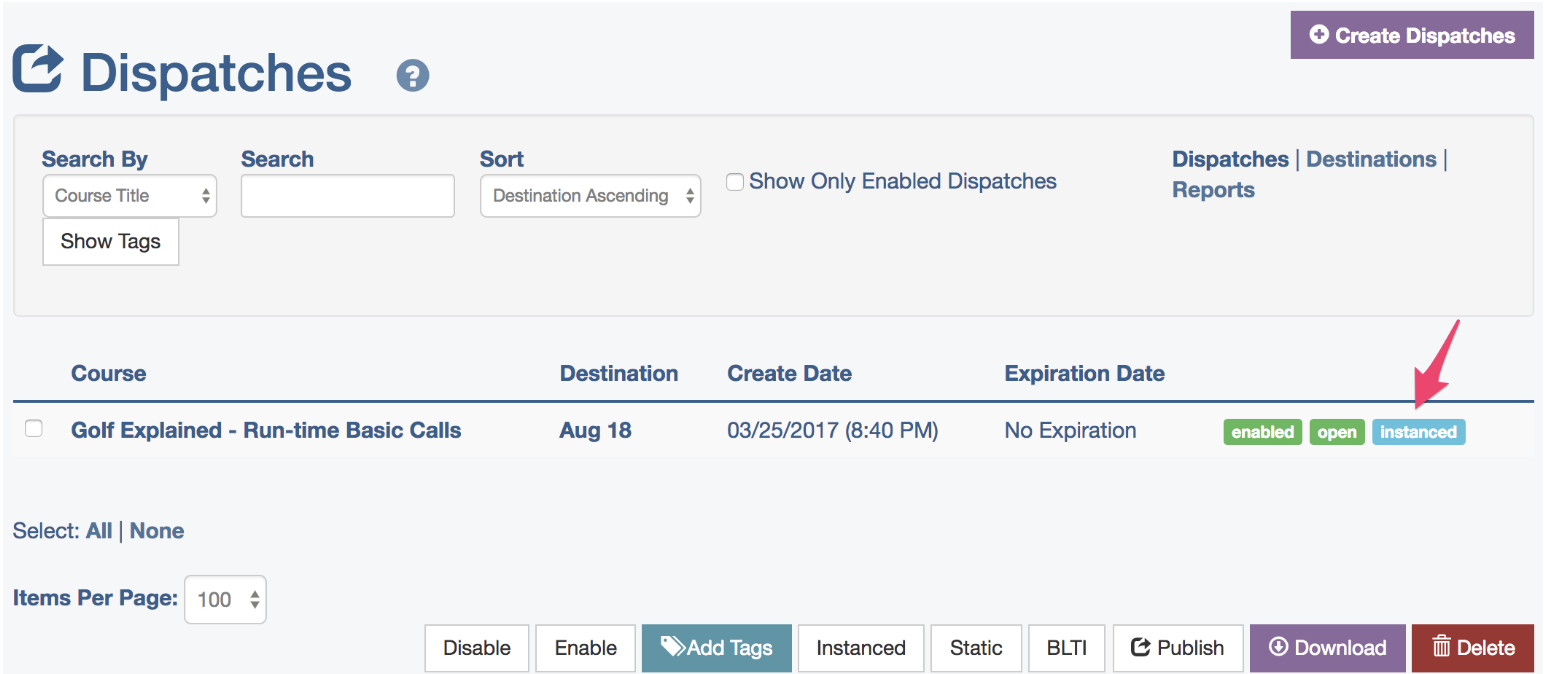Viewport: 1544px width, 674px height.
Task: Click the Dispatches share arrow logo icon
Action: pos(38,70)
